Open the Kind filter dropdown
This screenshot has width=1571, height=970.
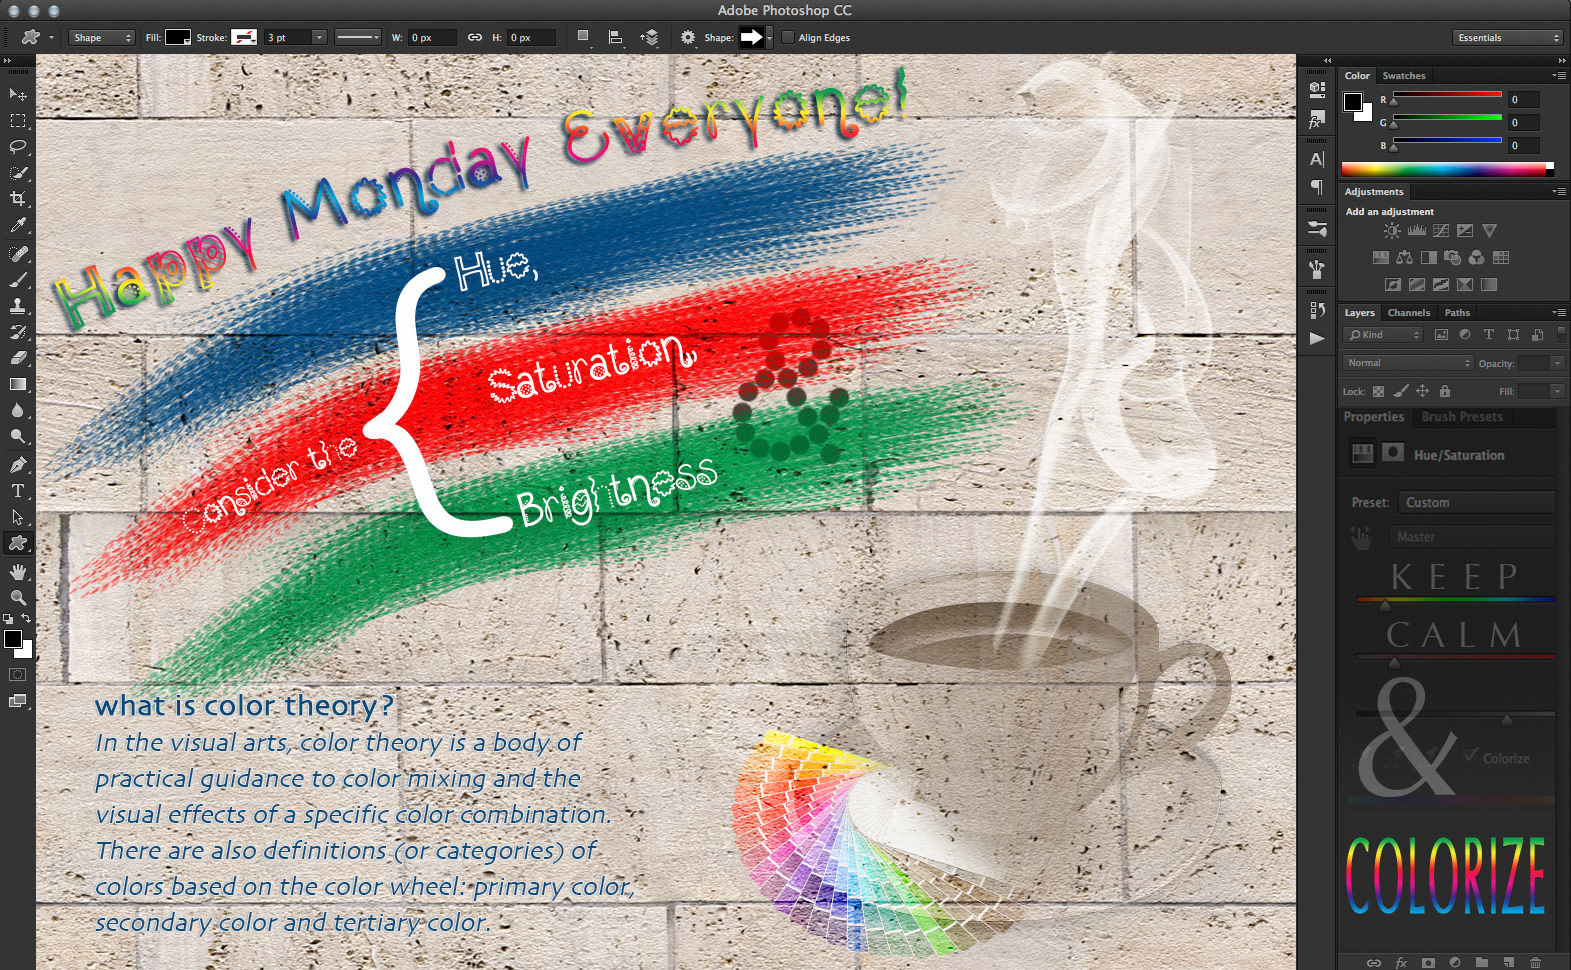(x=1383, y=335)
